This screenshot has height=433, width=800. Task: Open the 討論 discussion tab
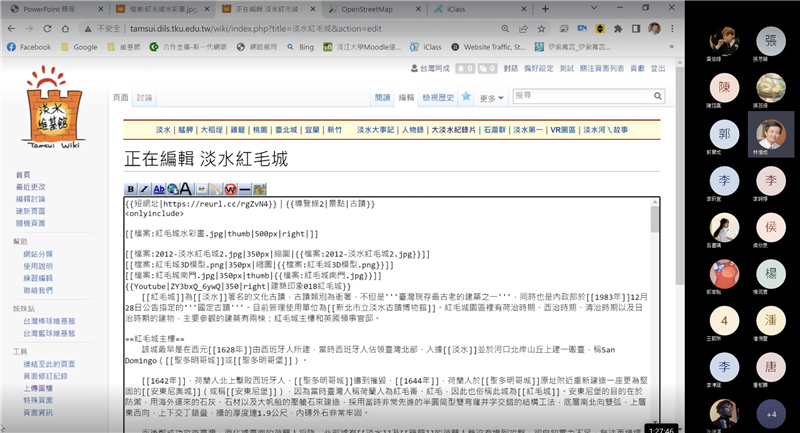pyautogui.click(x=144, y=98)
